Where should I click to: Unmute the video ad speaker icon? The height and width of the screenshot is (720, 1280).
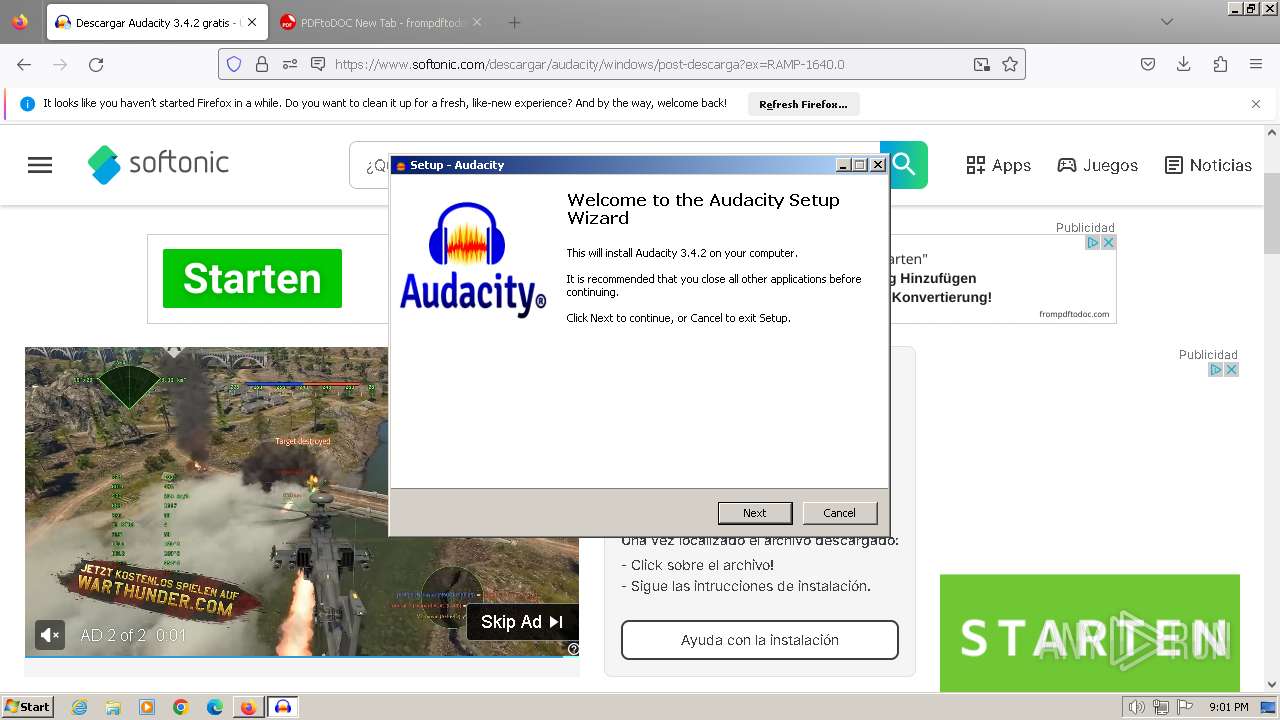pyautogui.click(x=50, y=634)
